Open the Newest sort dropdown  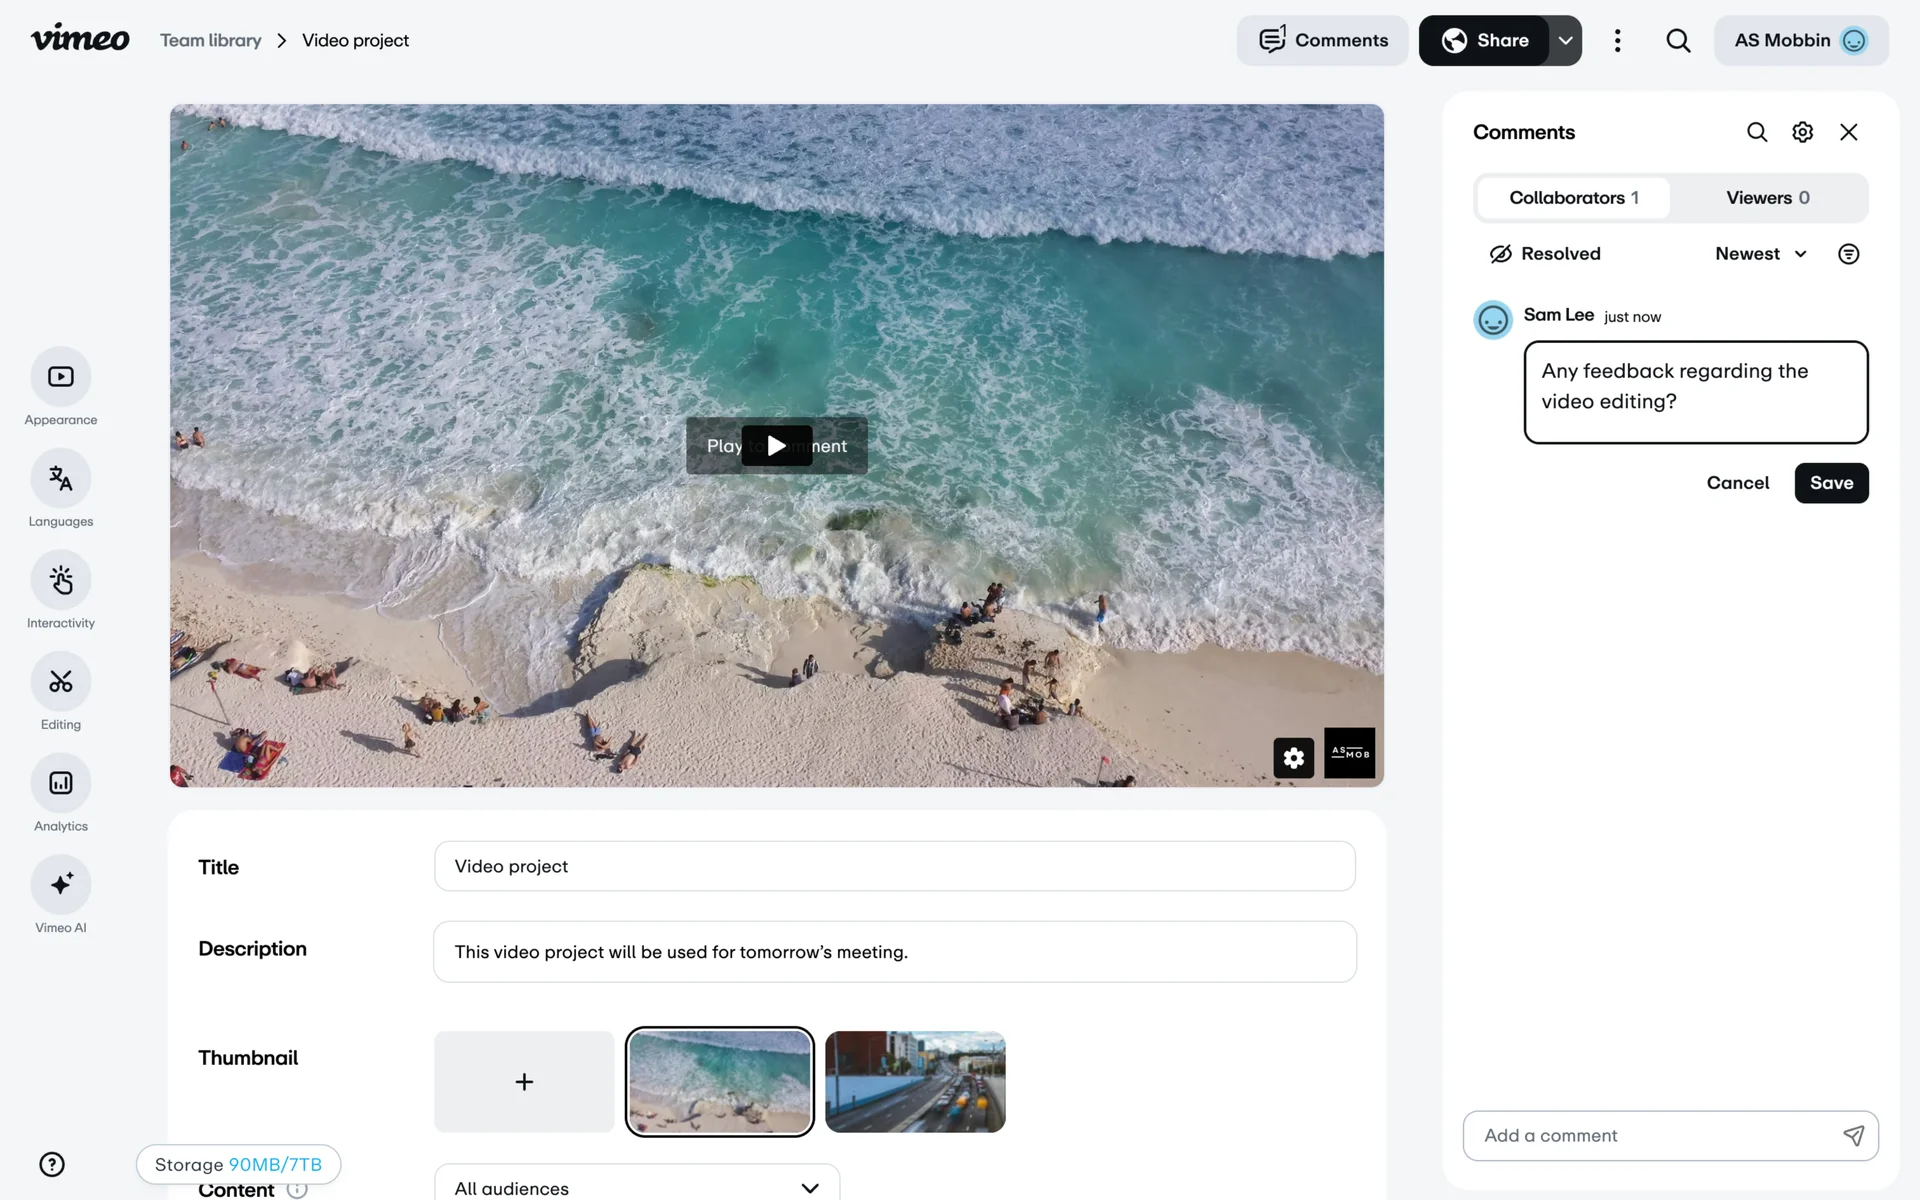[1760, 254]
